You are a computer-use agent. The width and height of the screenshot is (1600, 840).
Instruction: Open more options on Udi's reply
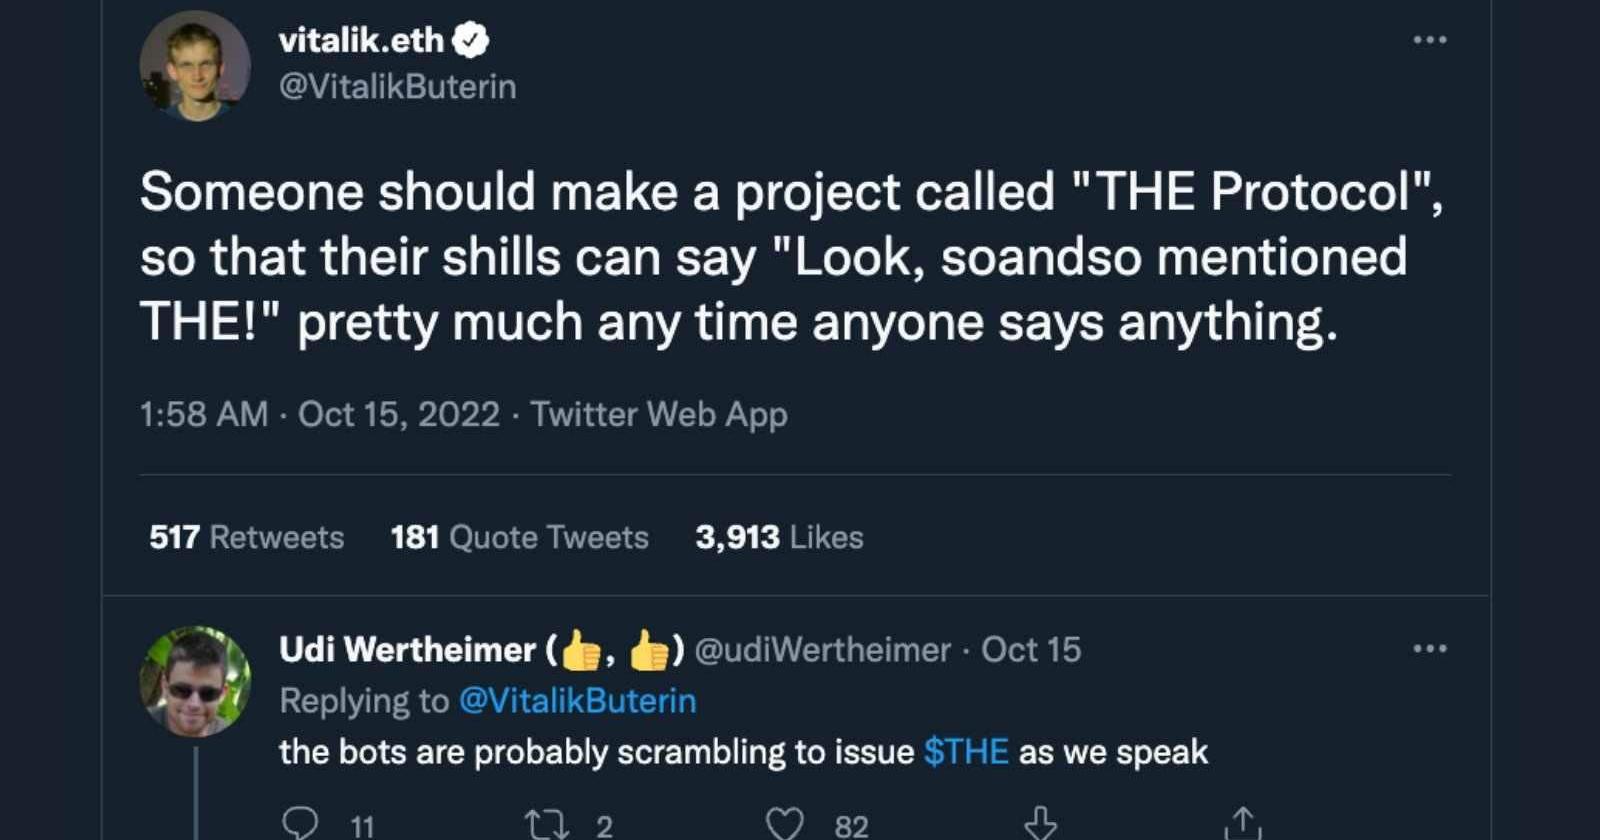pos(1429,649)
